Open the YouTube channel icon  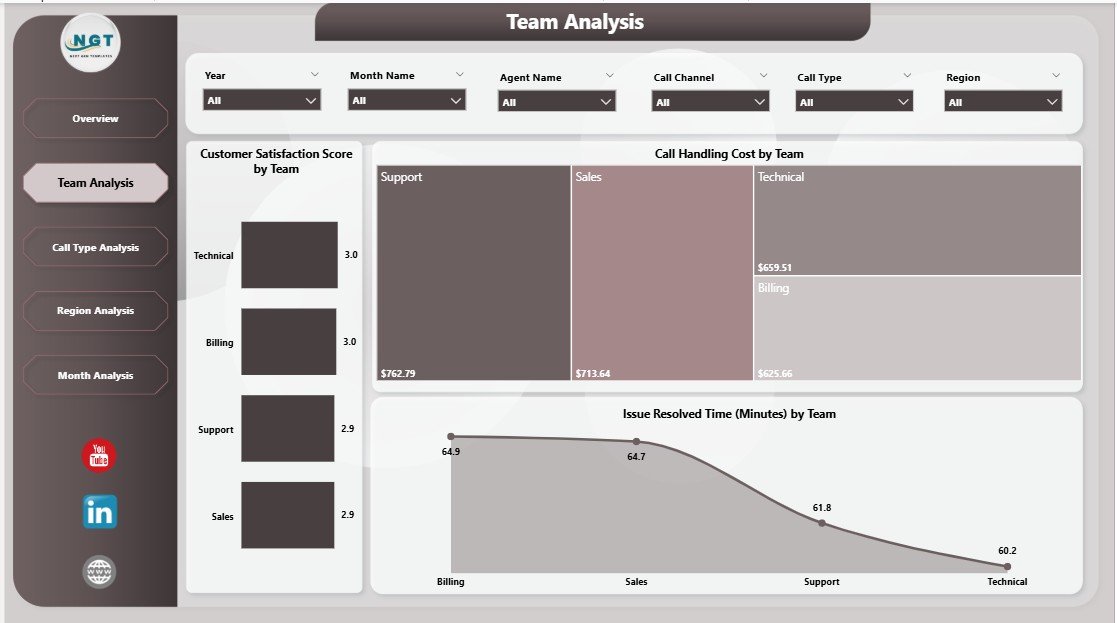[x=97, y=455]
